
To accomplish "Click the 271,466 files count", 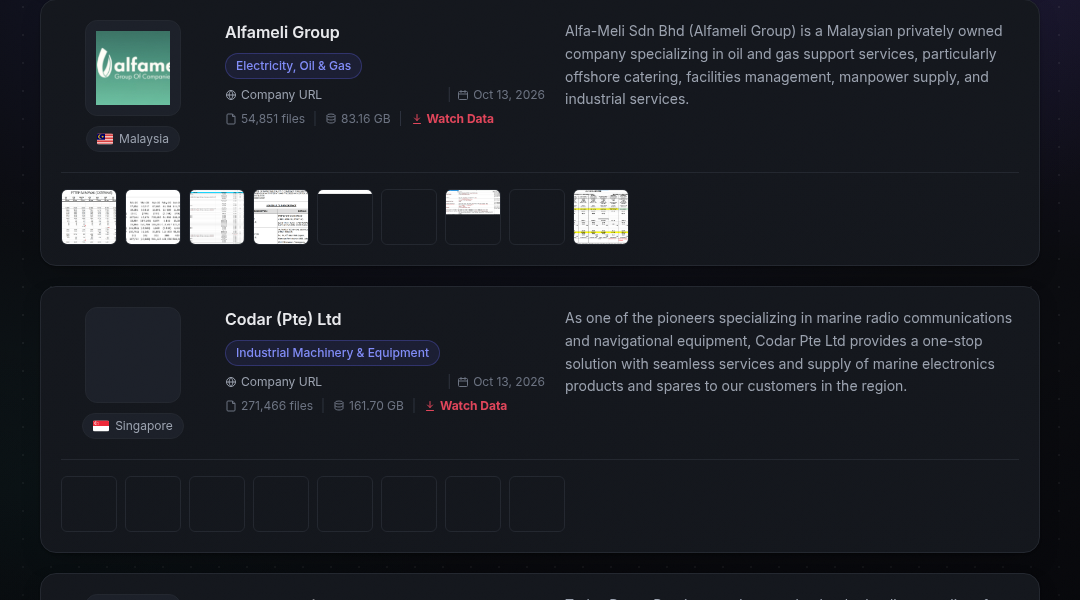I will pos(277,406).
